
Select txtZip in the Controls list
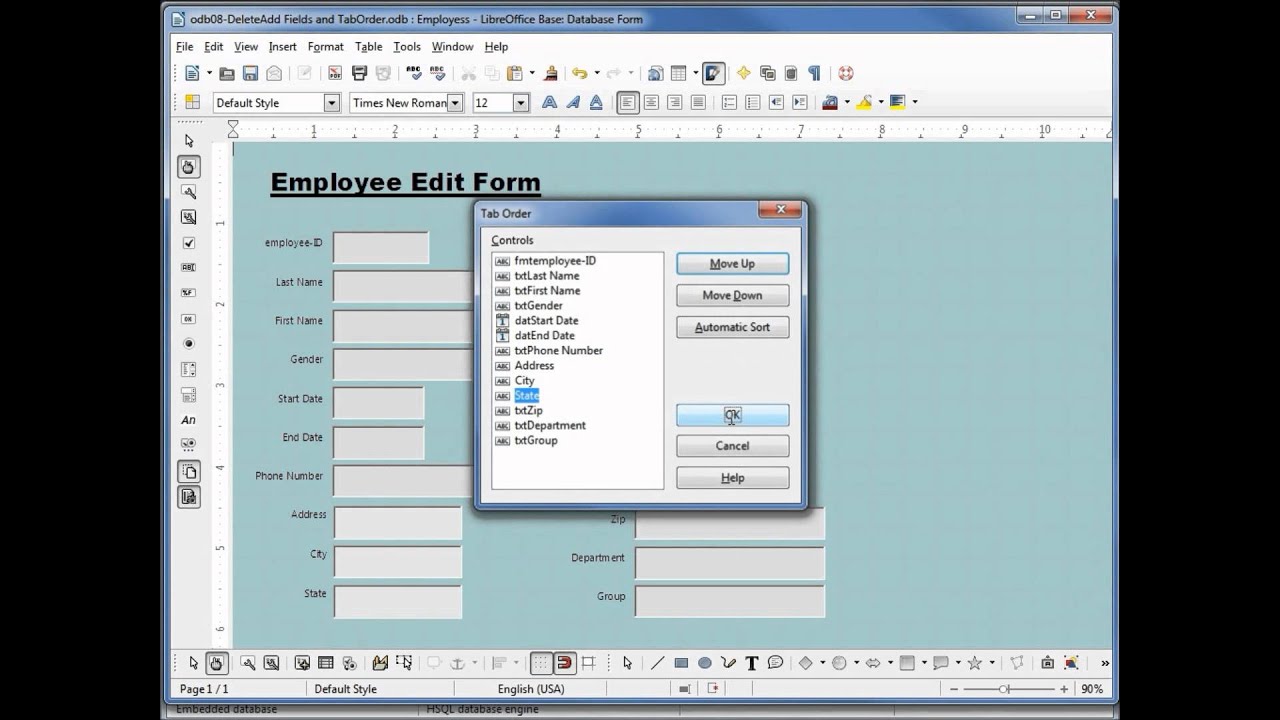(528, 410)
